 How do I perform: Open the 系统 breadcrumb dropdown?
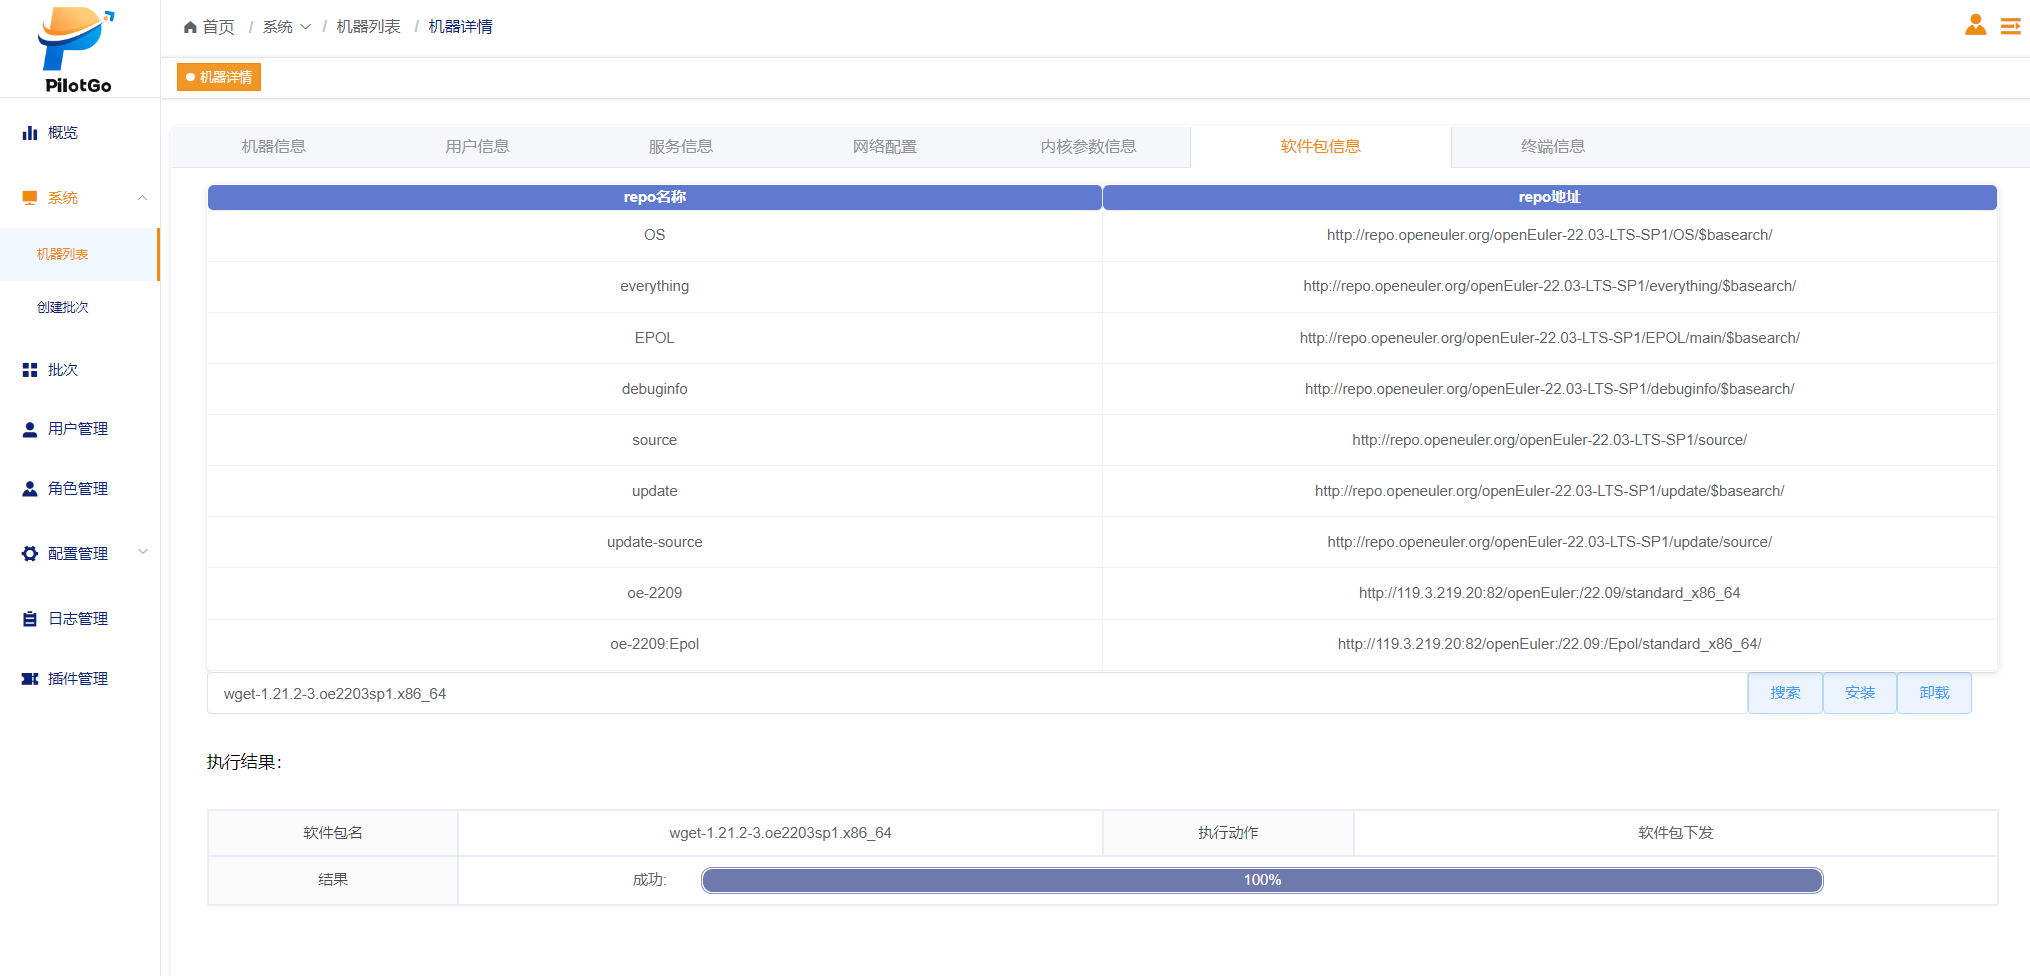pos(287,27)
